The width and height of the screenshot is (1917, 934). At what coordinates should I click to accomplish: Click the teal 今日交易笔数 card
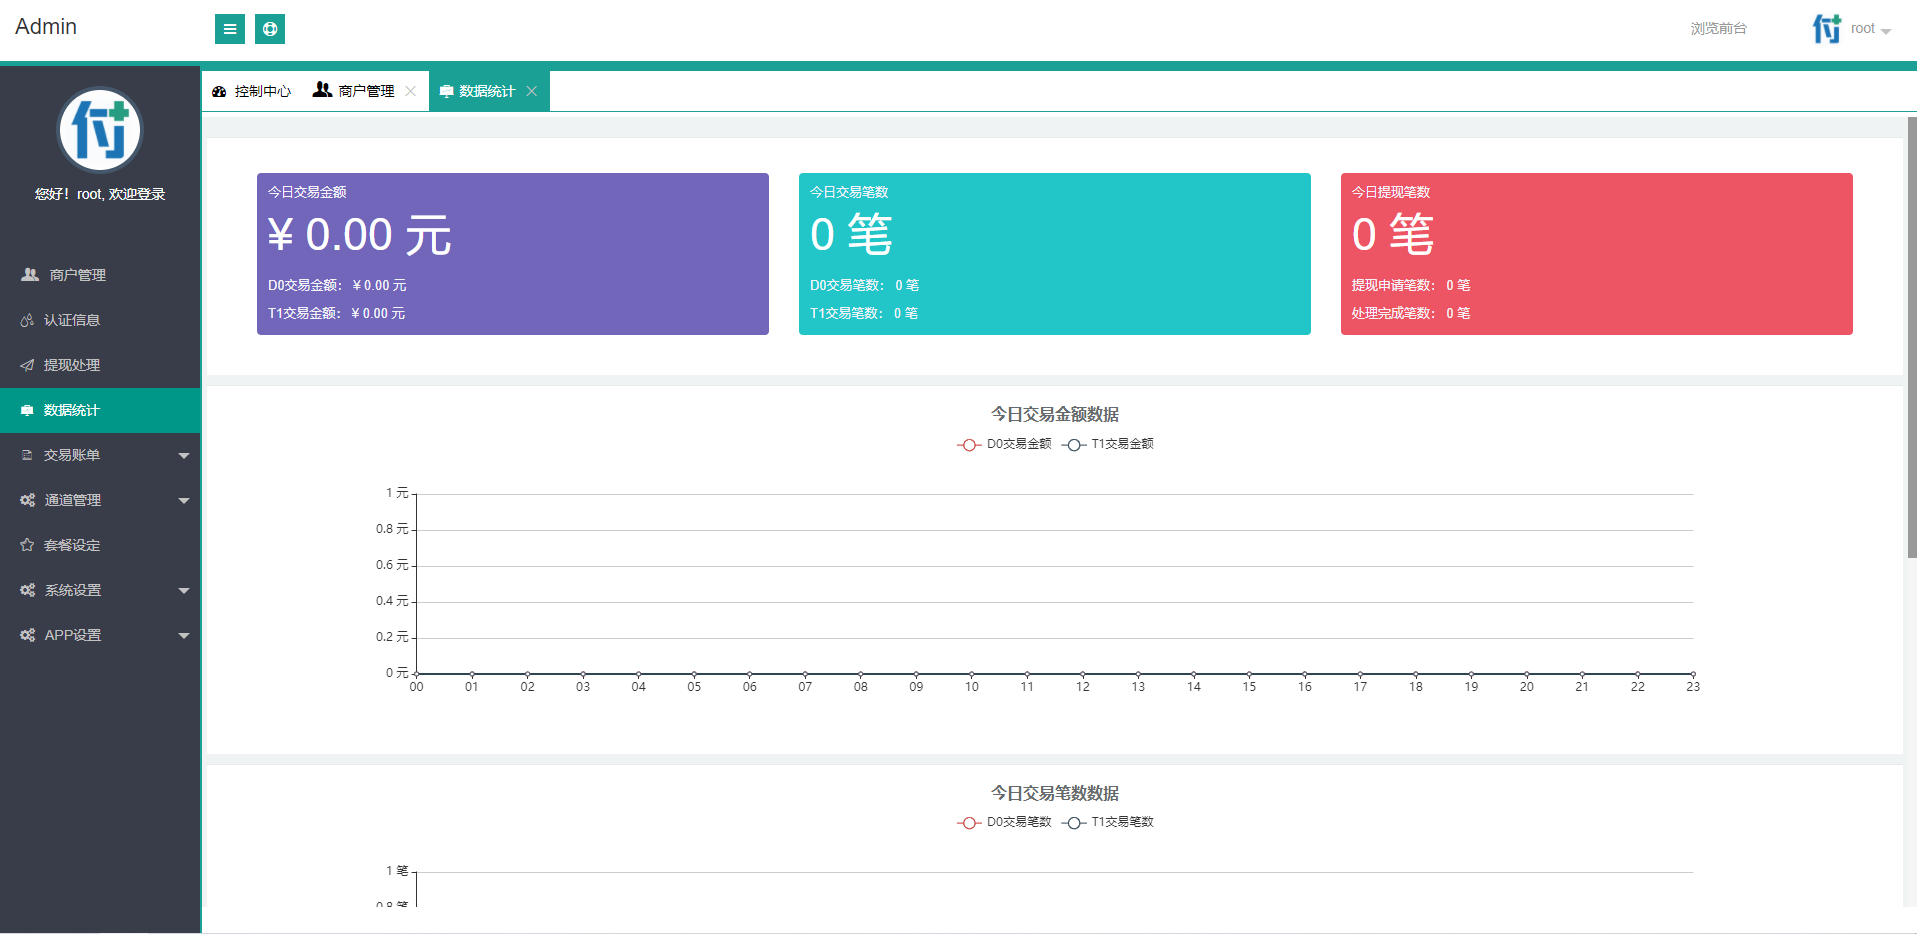tap(1055, 254)
